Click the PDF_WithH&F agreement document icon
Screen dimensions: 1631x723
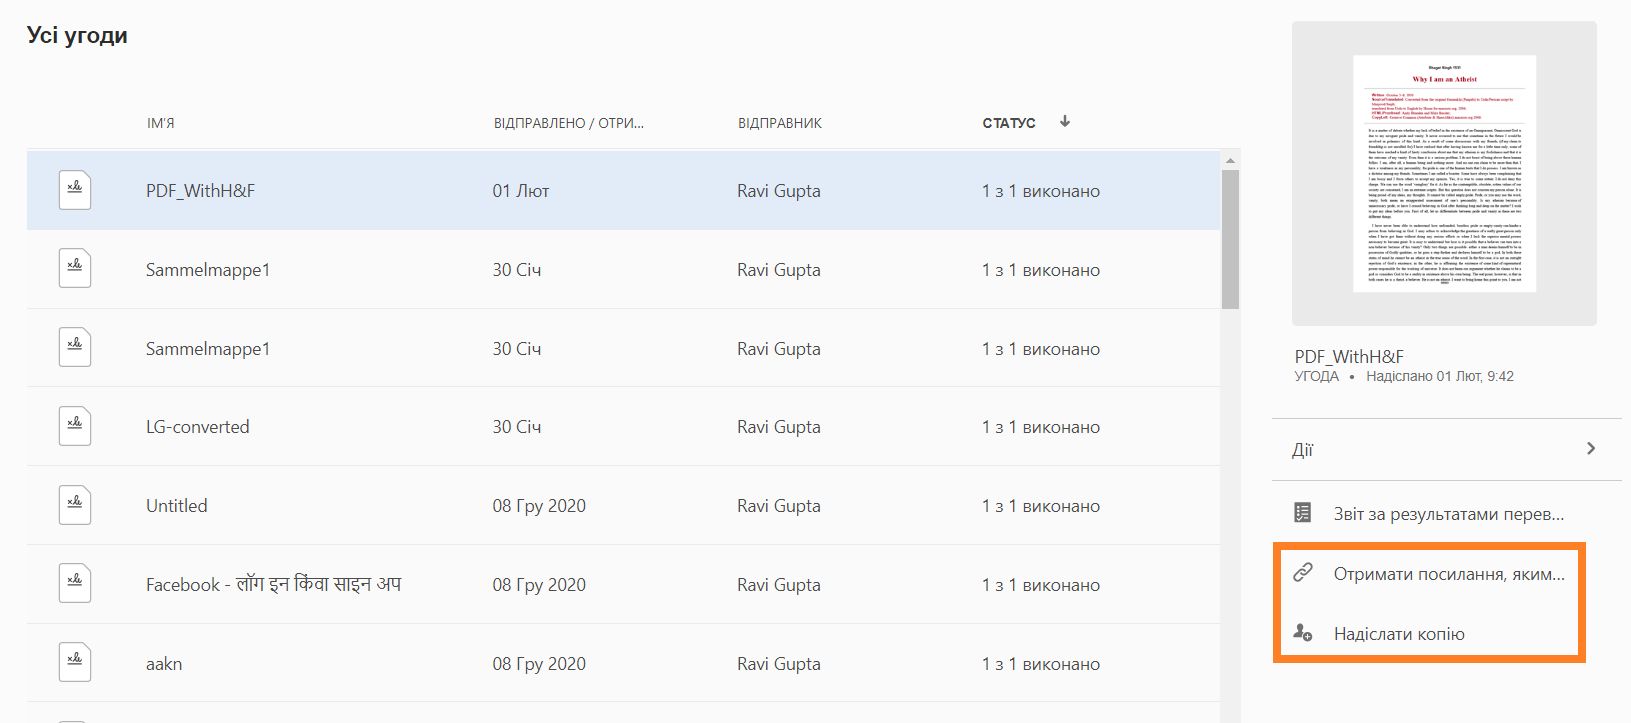click(x=75, y=190)
